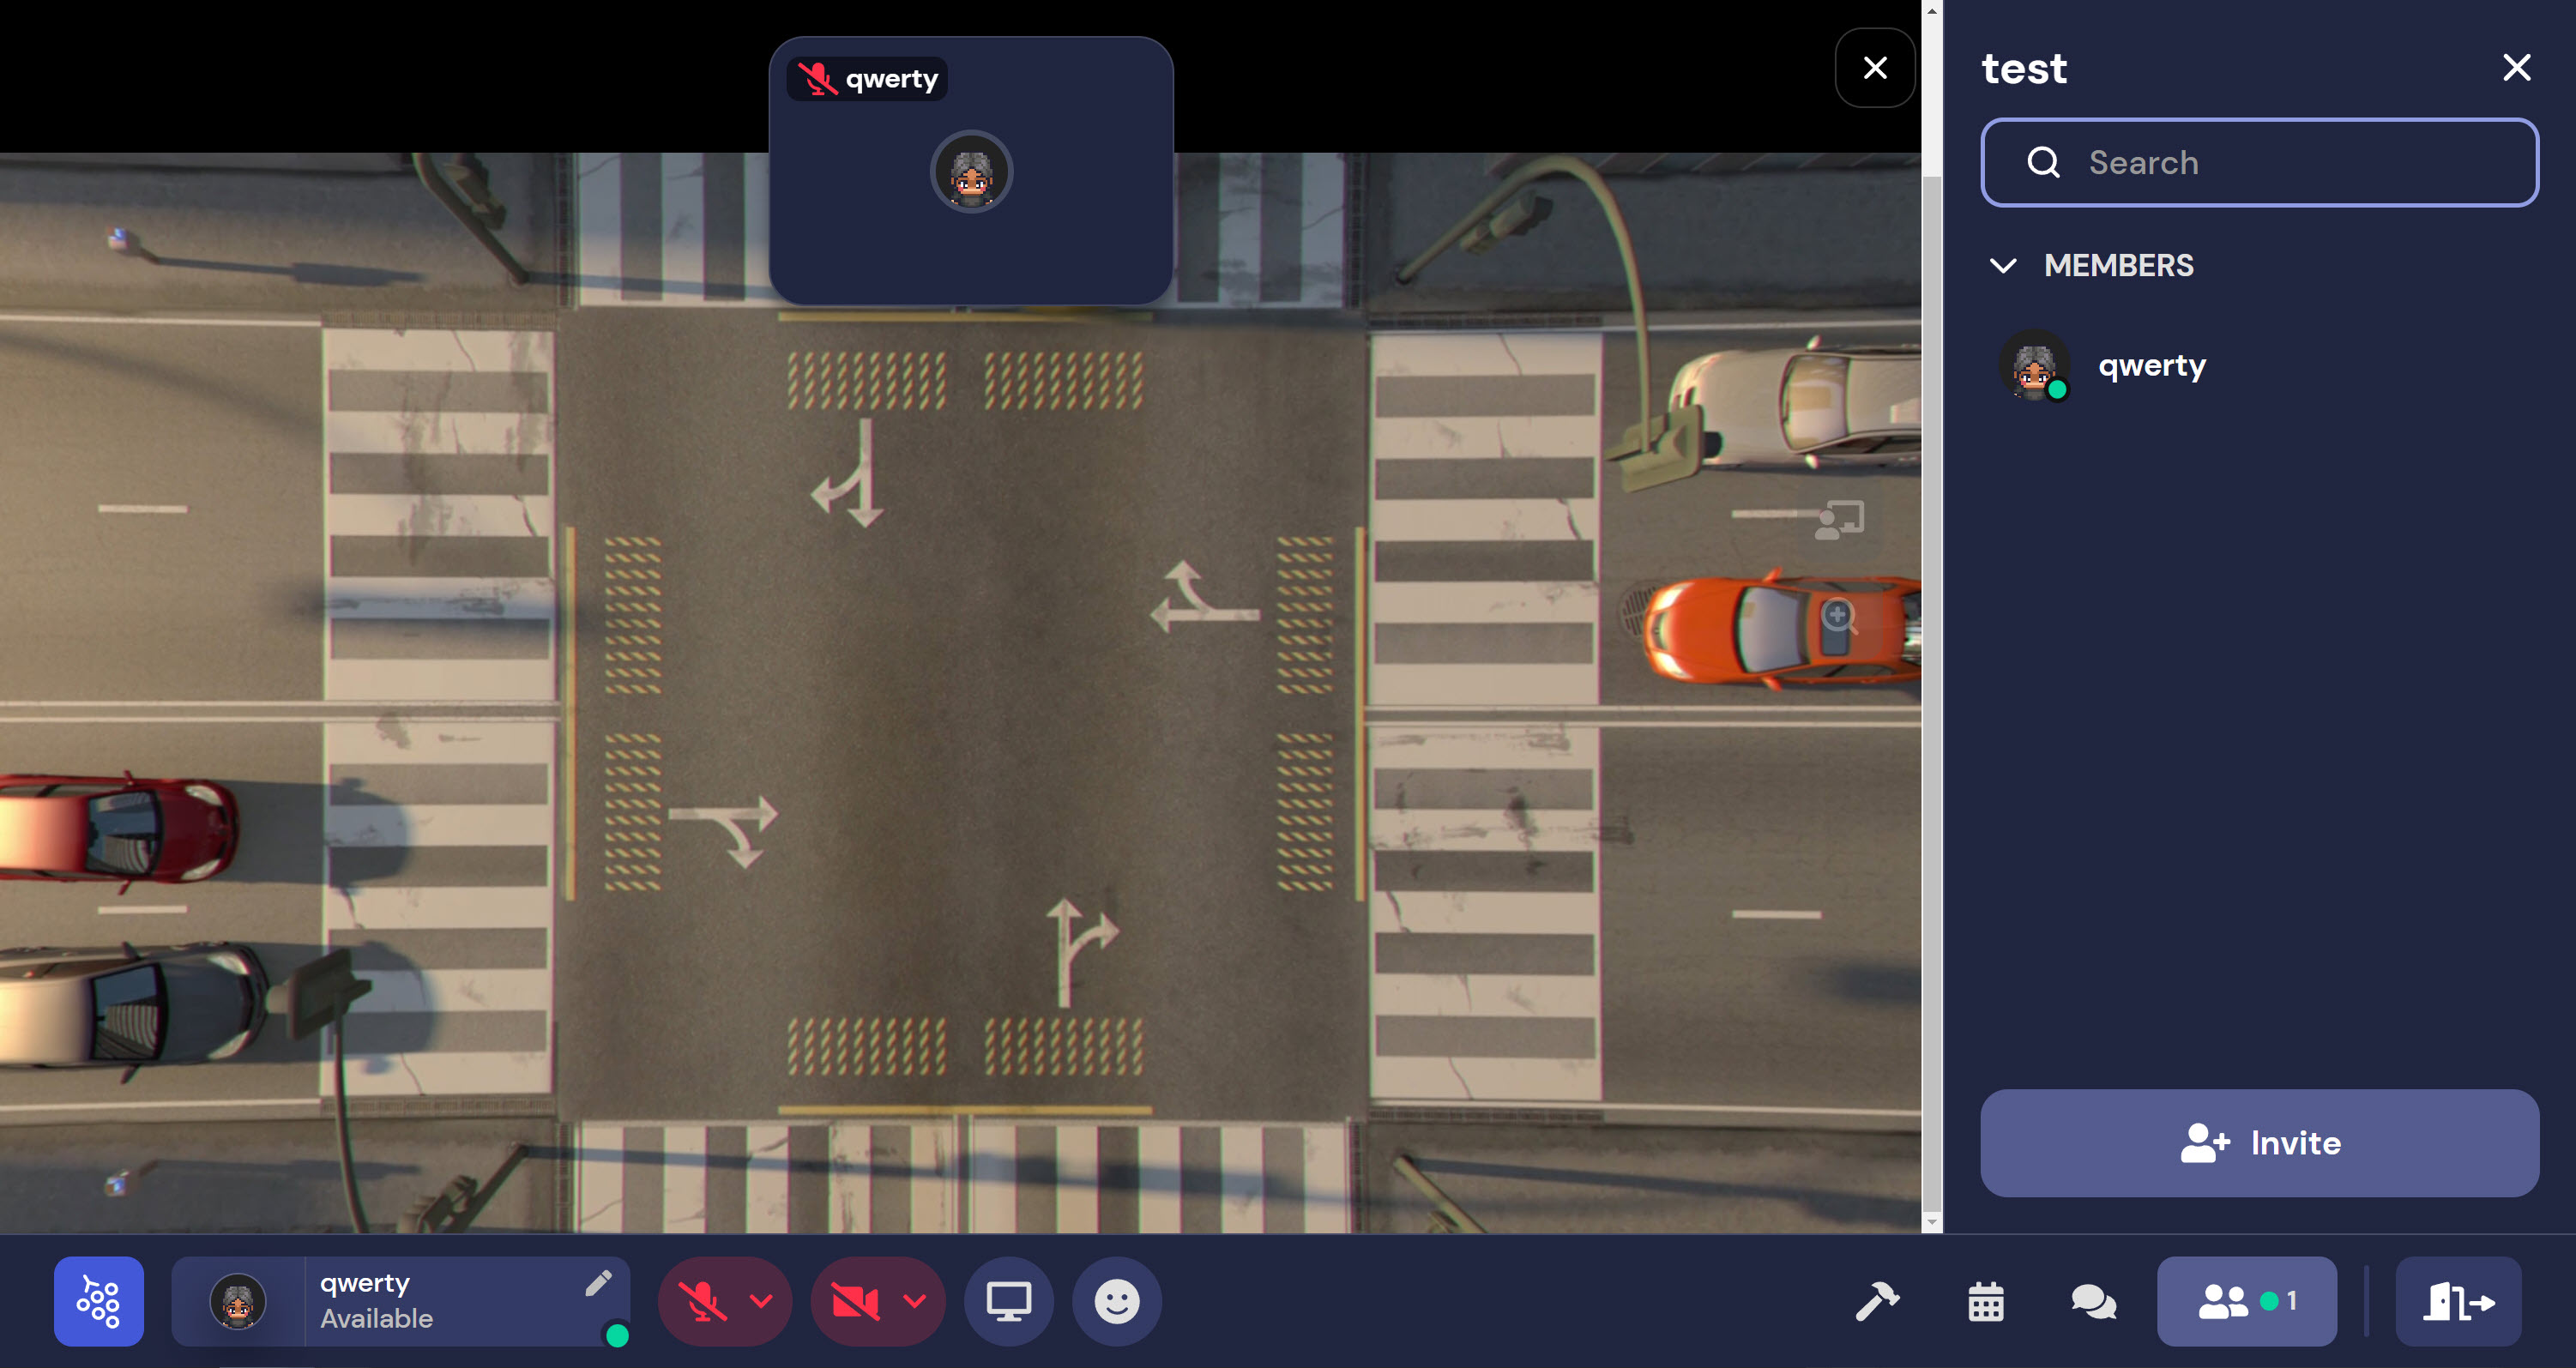The image size is (2576, 1368).
Task: Start screen sharing with monitor icon
Action: 1008,1301
